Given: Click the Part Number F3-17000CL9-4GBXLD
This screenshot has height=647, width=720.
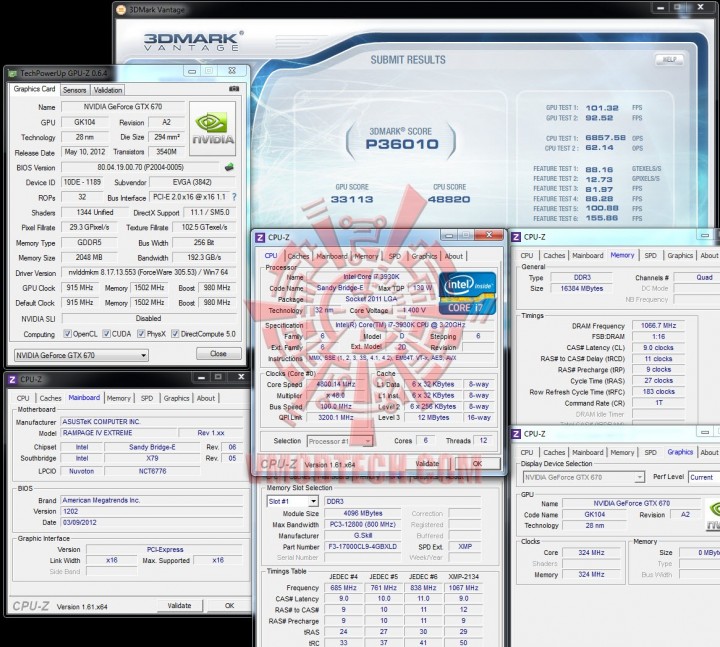Looking at the screenshot, I should [x=363, y=546].
